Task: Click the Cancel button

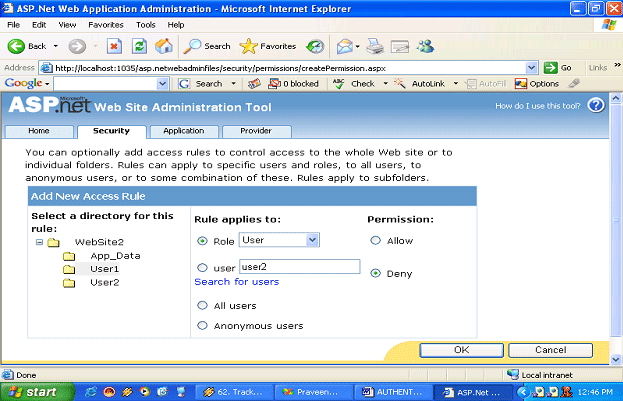Action: [551, 350]
